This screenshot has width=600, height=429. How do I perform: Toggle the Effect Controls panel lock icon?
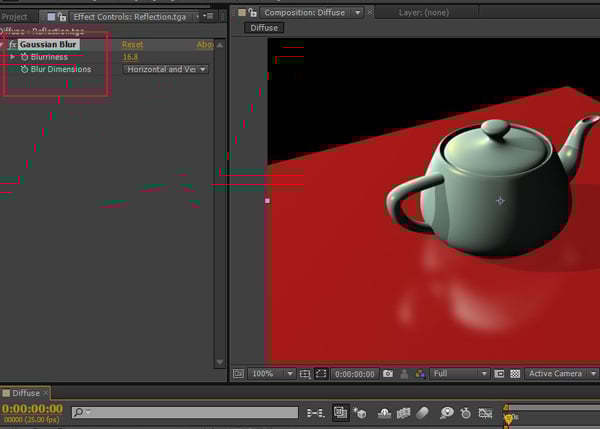click(62, 16)
